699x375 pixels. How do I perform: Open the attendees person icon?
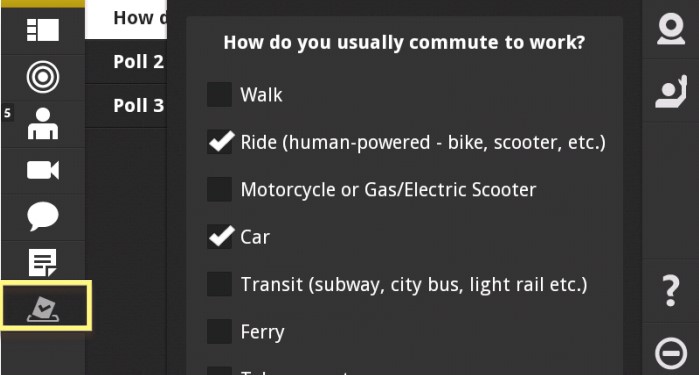click(43, 124)
